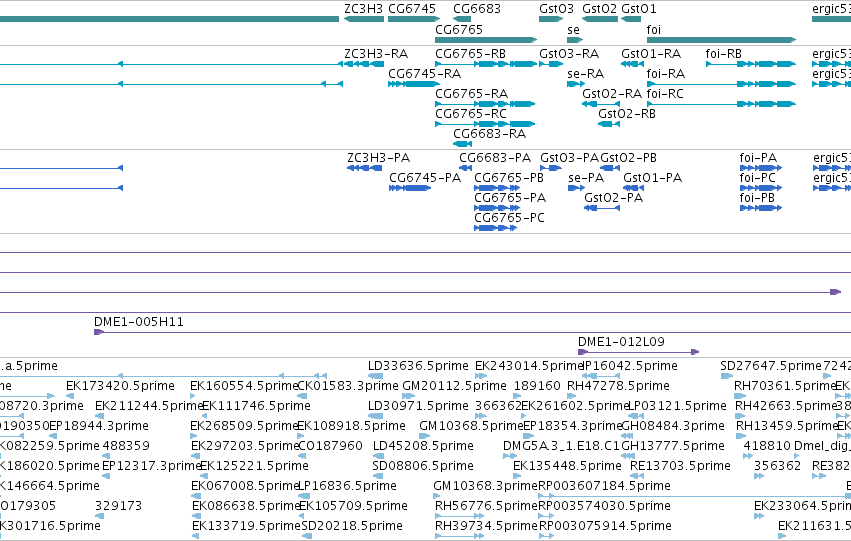
Task: Click the RH47278.5prime EST label
Action: pos(618,386)
